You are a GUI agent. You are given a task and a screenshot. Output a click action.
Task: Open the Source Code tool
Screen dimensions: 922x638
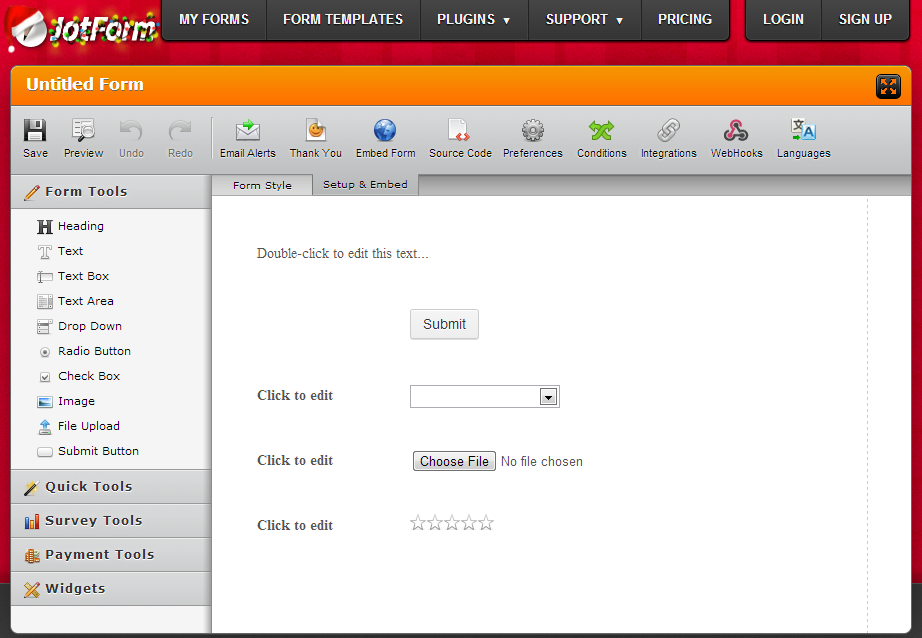point(460,138)
